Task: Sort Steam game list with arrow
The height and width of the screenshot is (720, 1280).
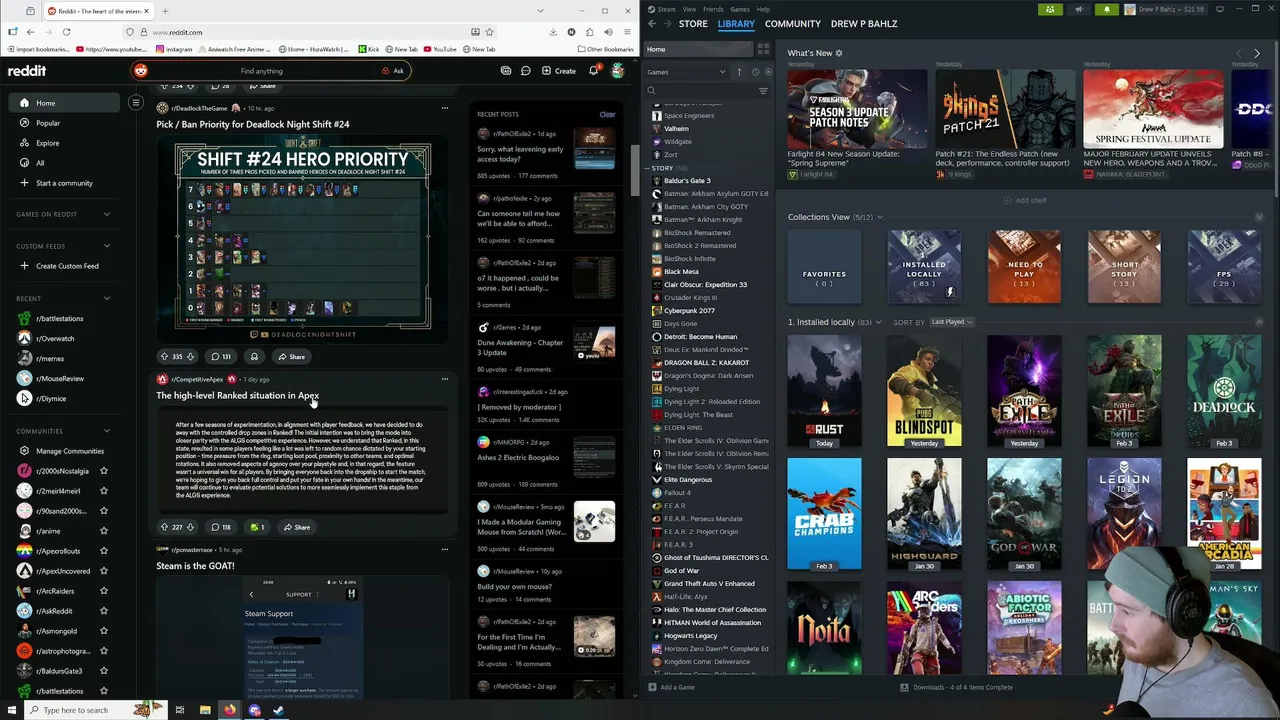Action: click(739, 72)
